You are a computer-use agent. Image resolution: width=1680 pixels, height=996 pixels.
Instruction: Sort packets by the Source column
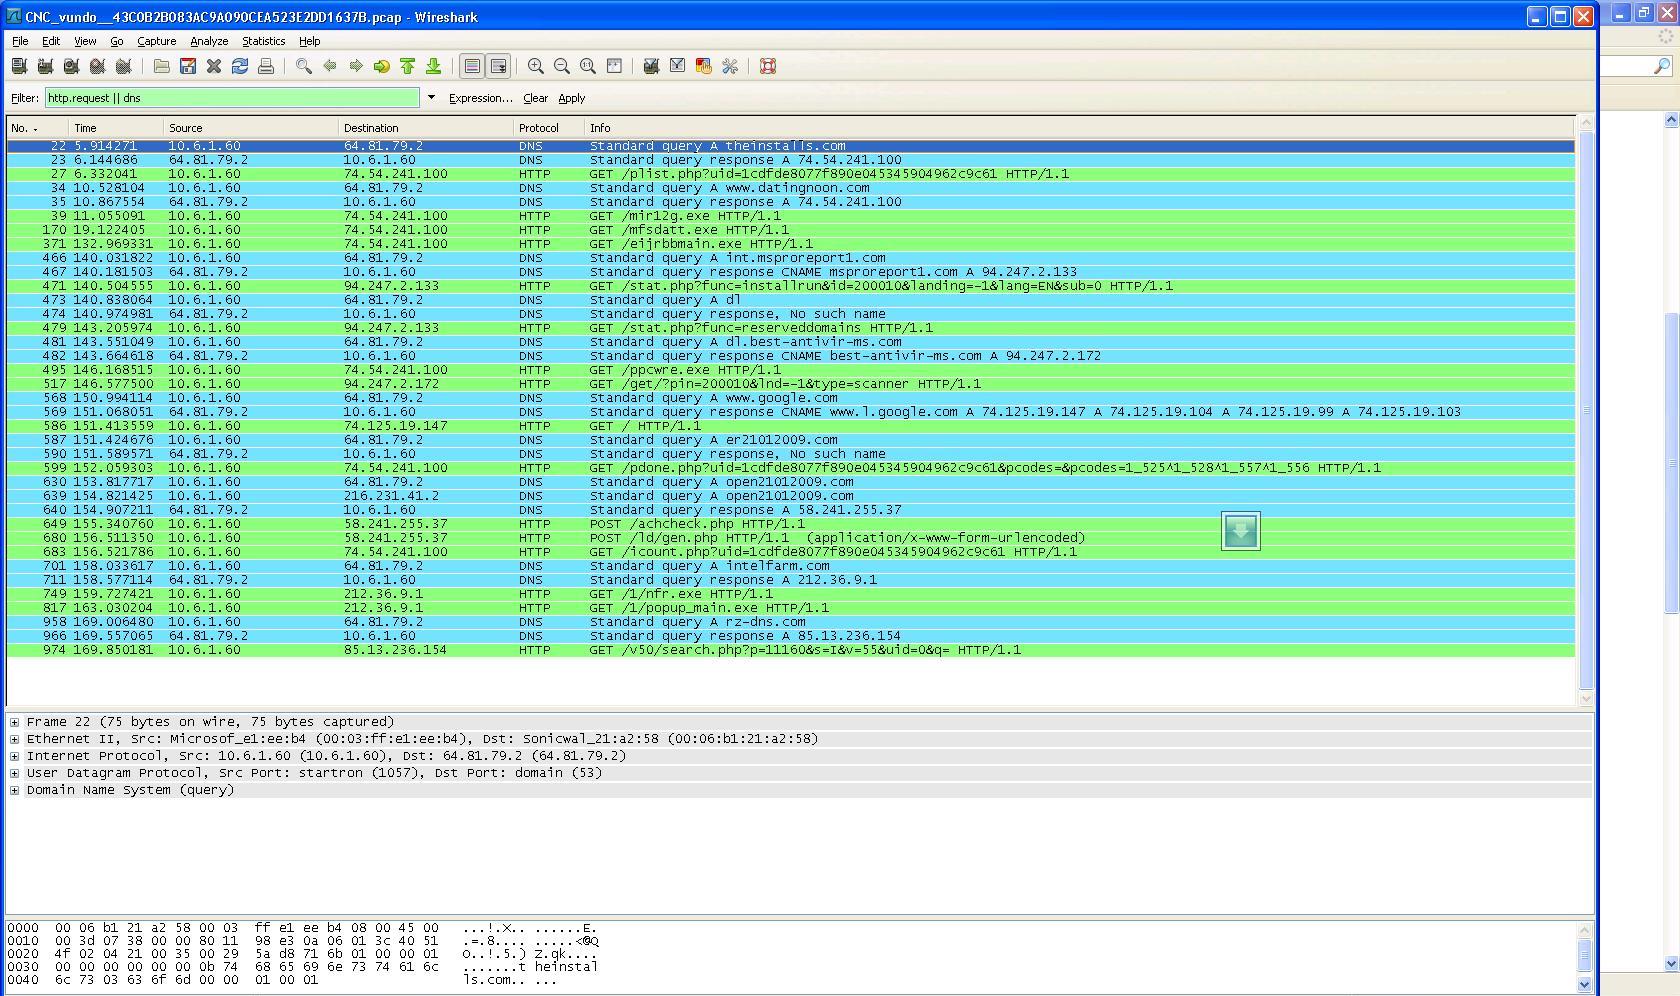[x=251, y=128]
